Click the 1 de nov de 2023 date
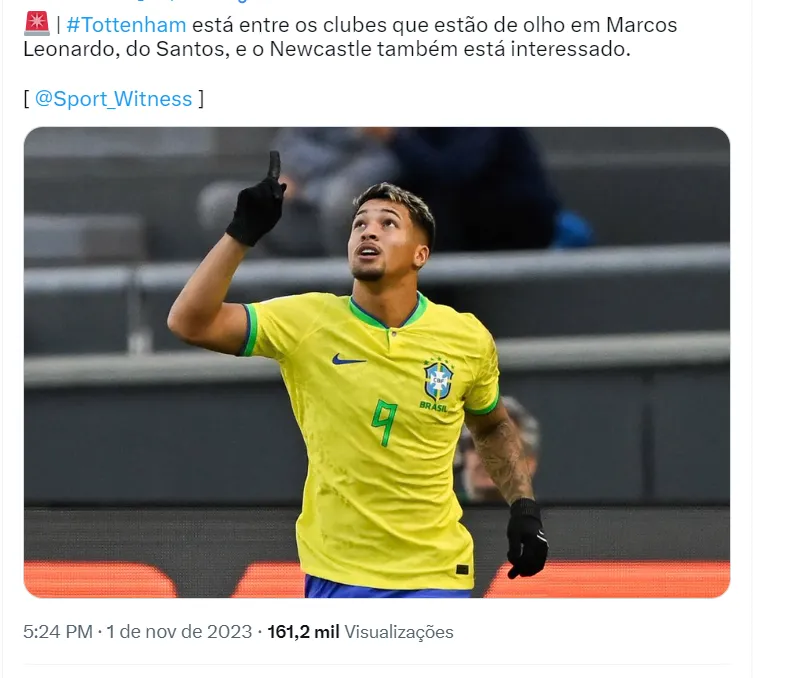 pos(179,631)
